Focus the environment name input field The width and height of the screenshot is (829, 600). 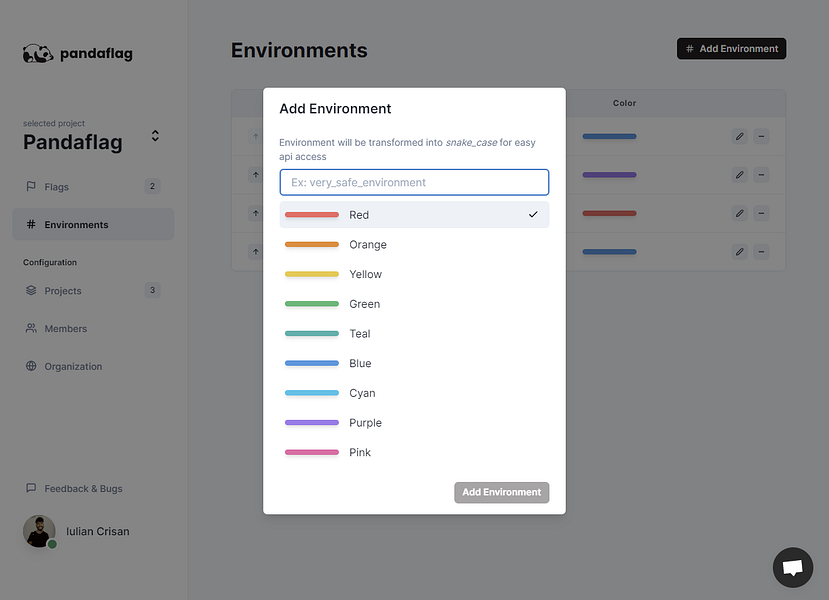pos(414,182)
